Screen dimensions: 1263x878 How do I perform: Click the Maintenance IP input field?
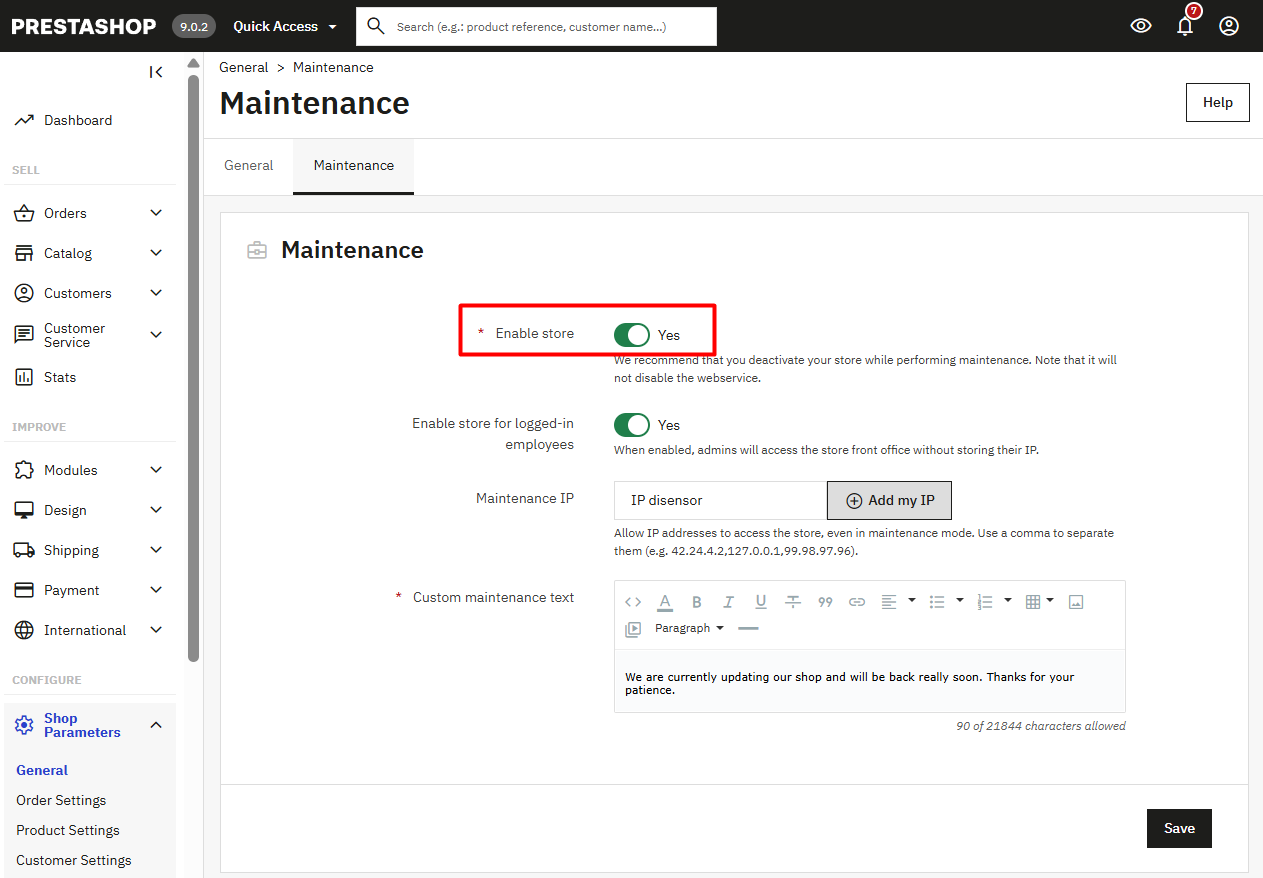[720, 500]
